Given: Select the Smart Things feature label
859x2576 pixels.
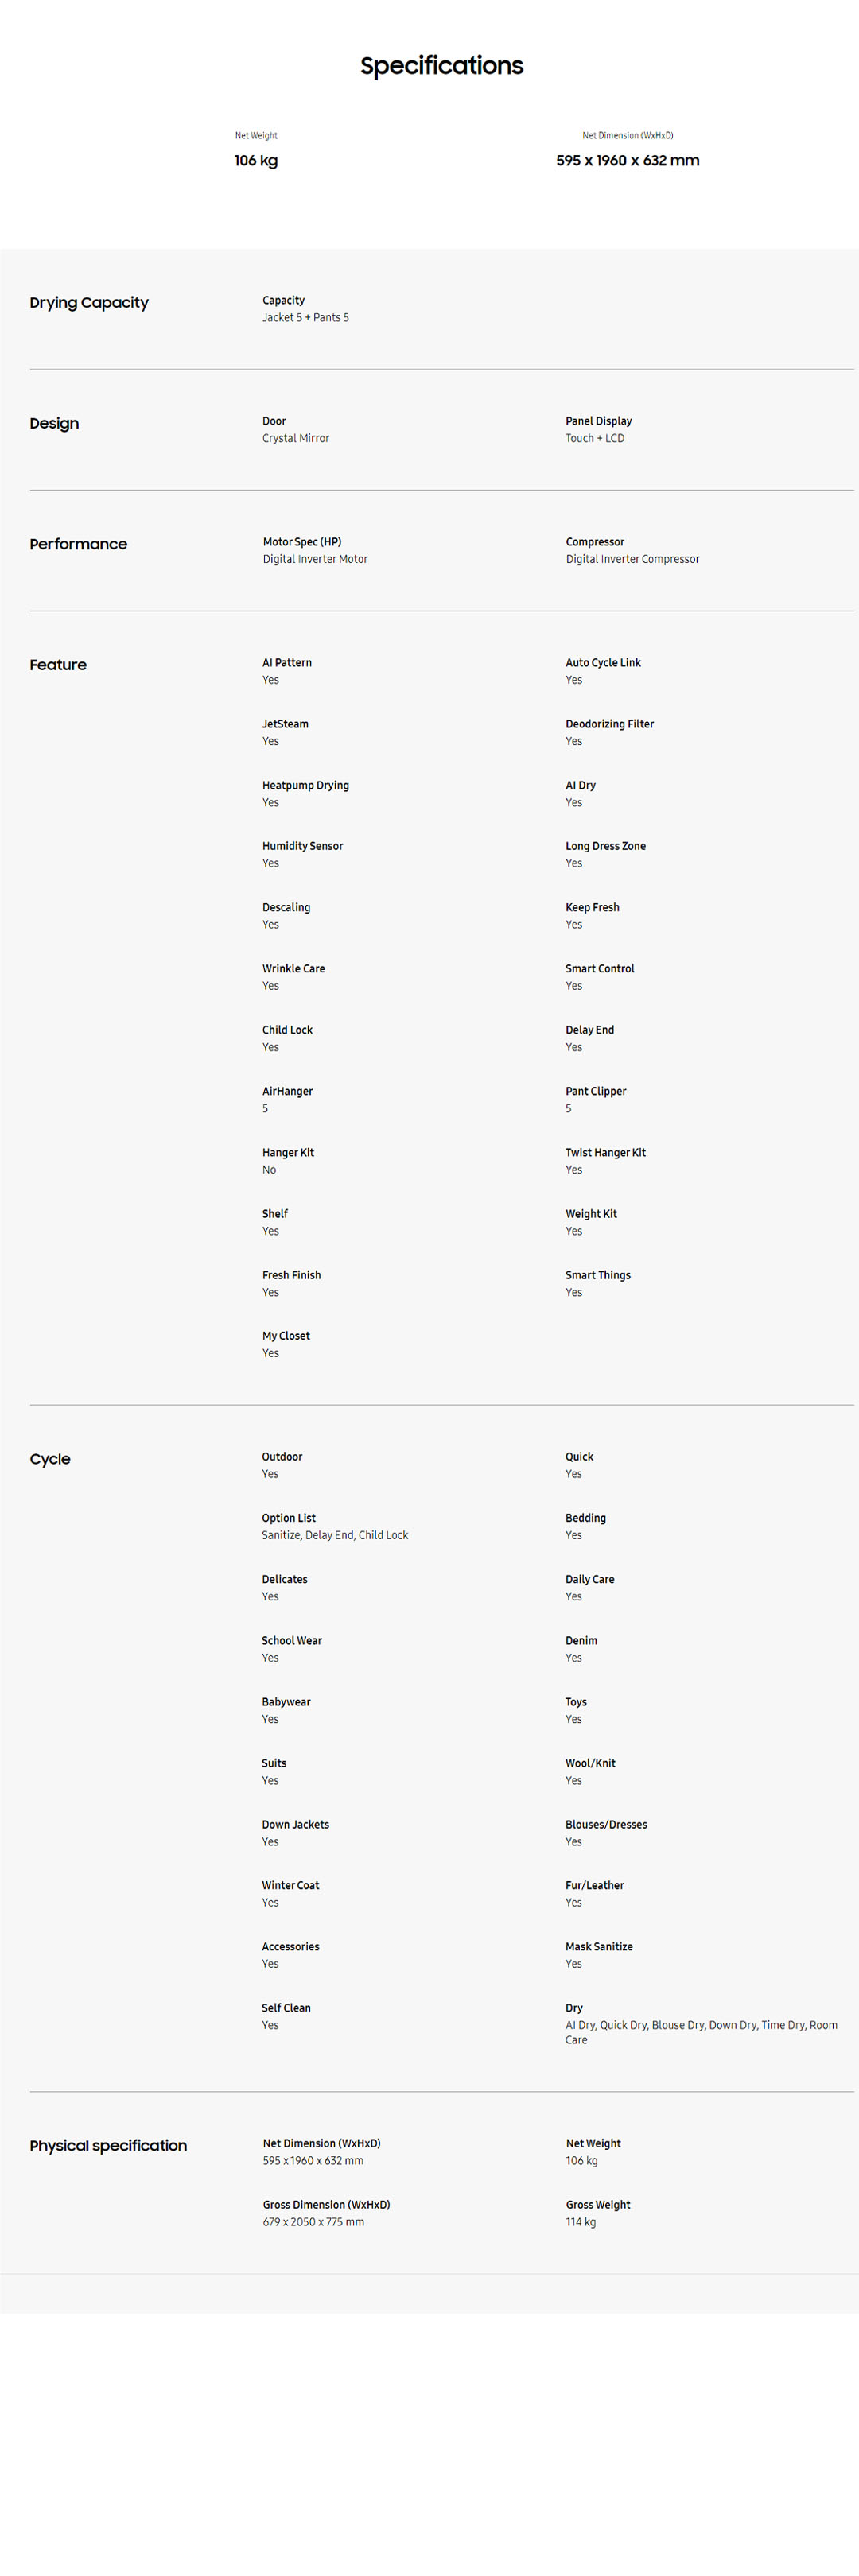Looking at the screenshot, I should 597,1275.
